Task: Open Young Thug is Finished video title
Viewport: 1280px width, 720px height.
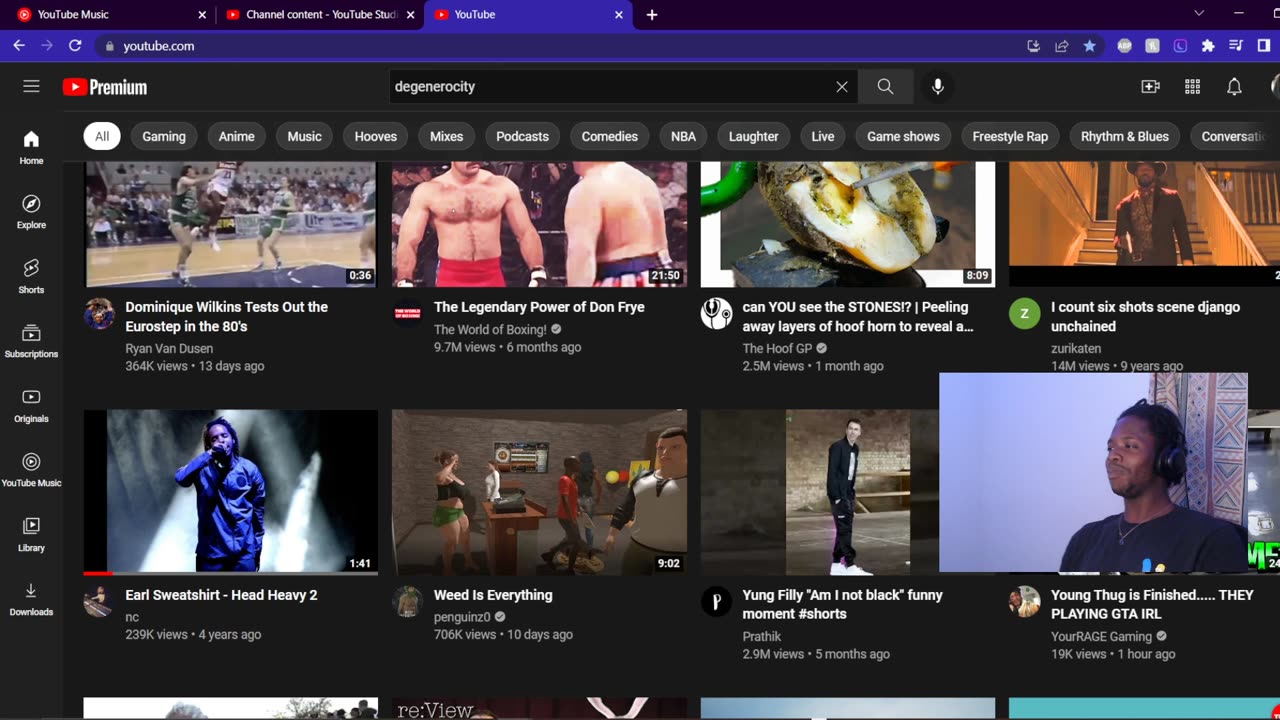Action: (x=1152, y=605)
